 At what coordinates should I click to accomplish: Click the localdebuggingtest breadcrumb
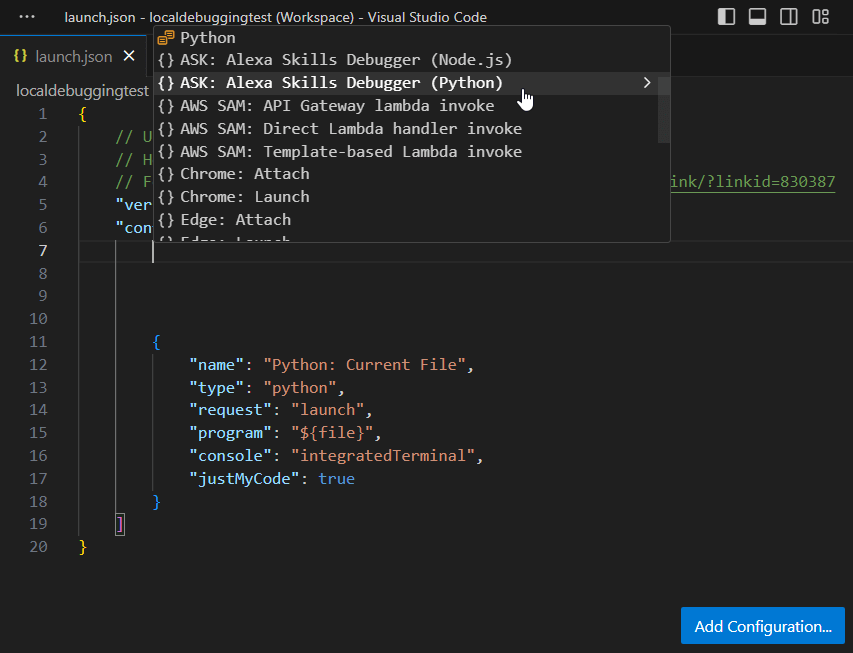pyautogui.click(x=82, y=91)
